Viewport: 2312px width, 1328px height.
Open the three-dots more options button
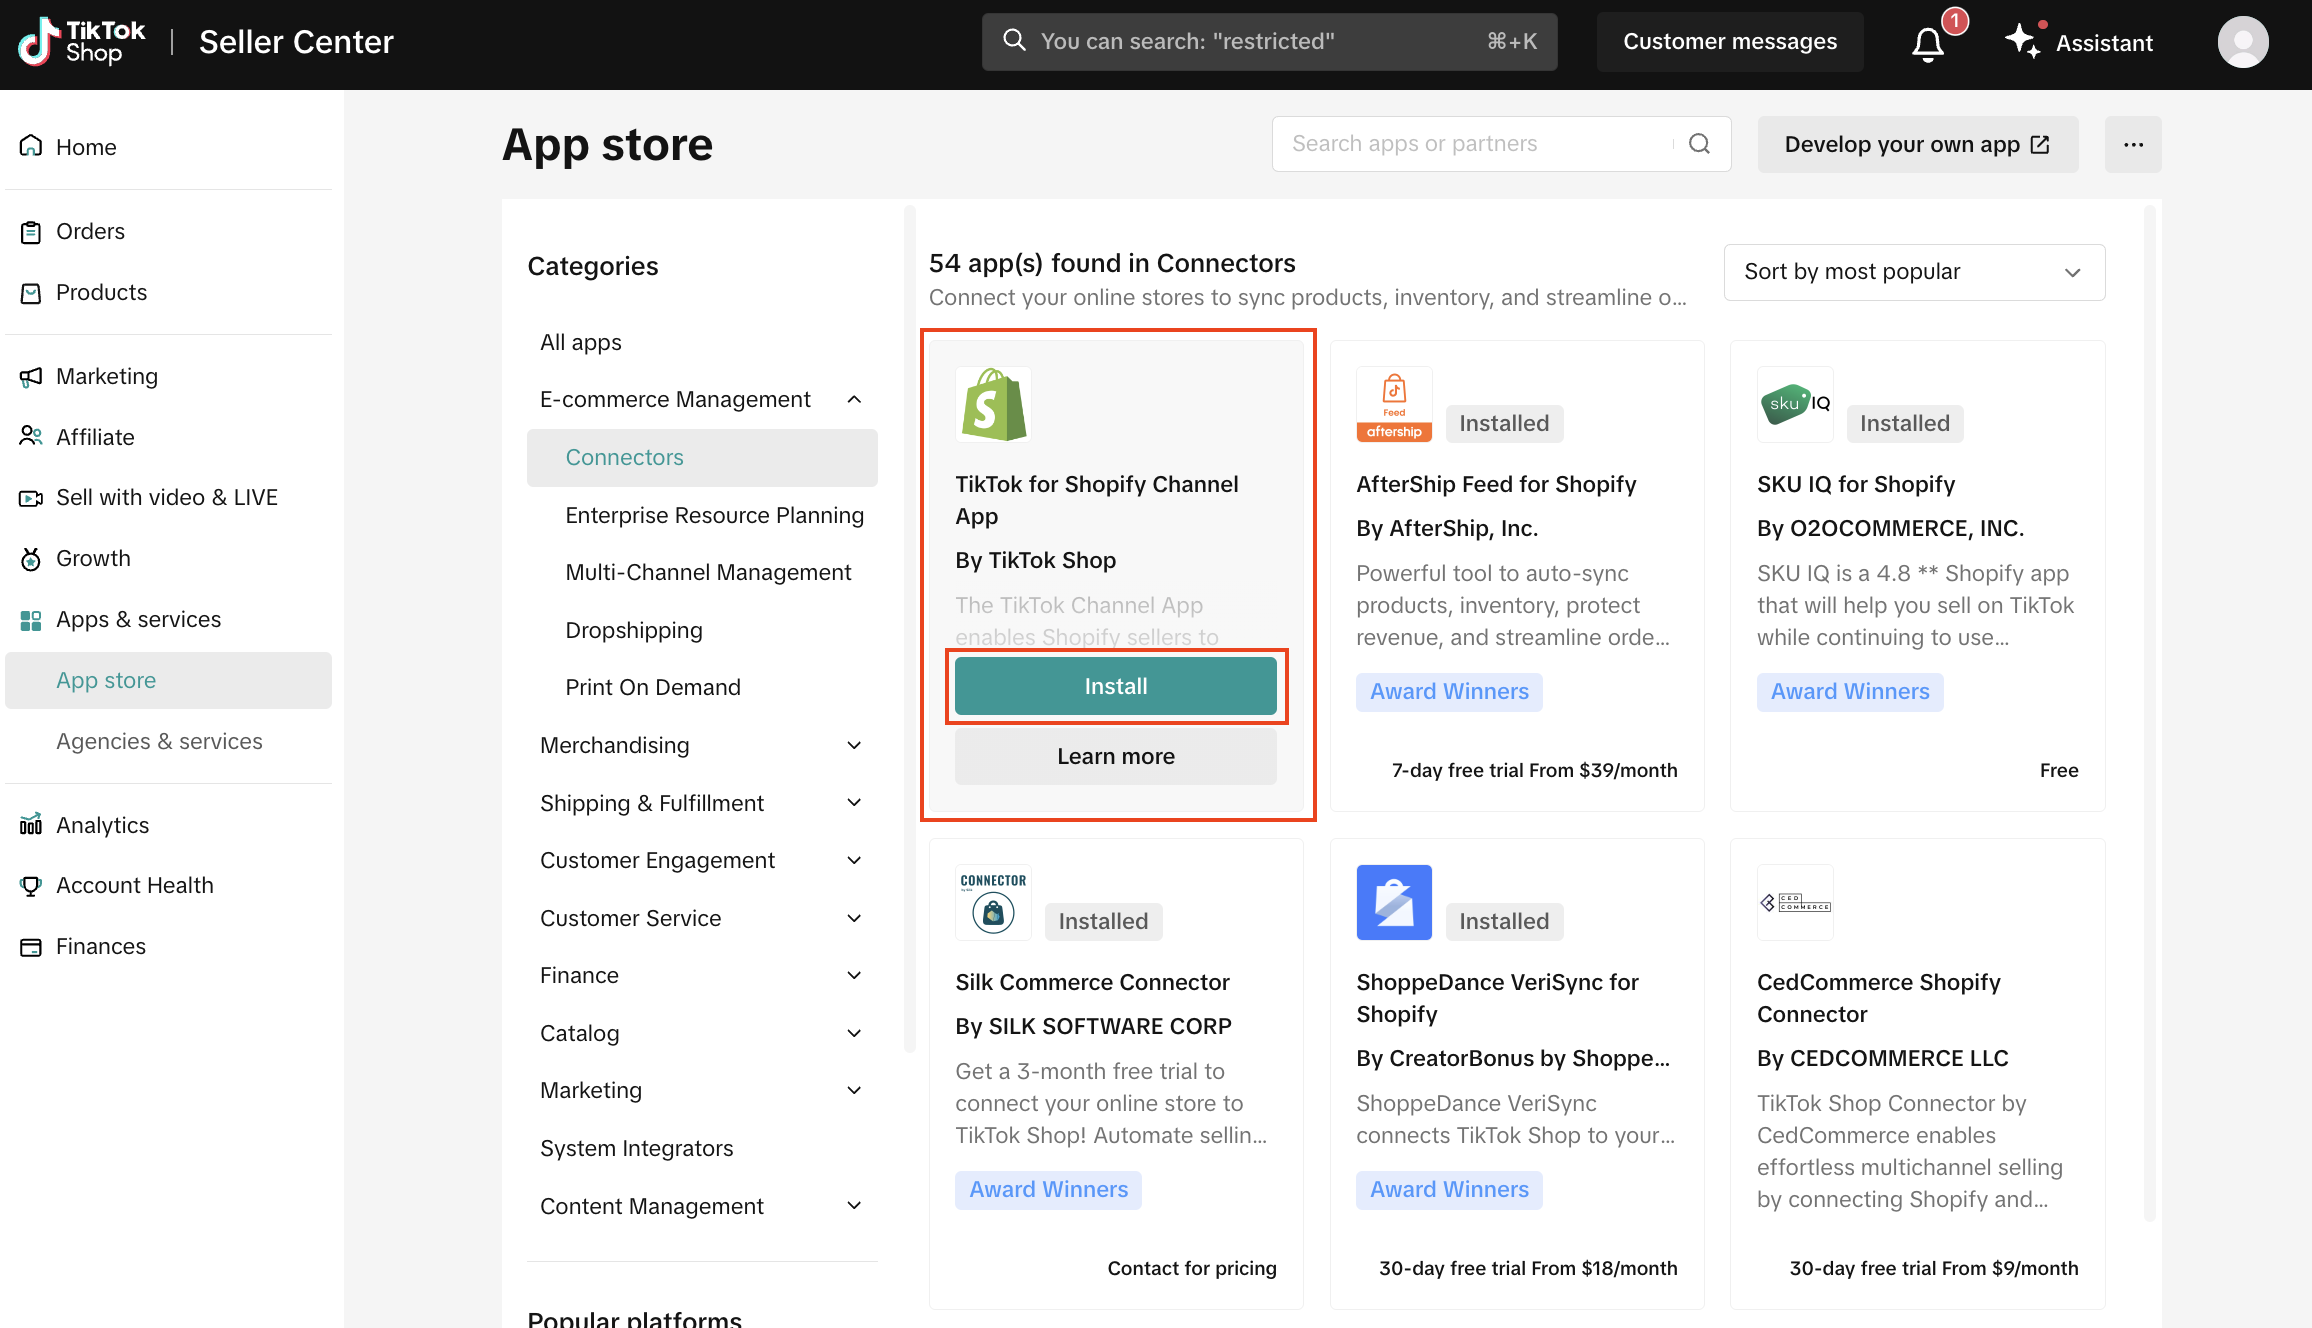(2133, 144)
